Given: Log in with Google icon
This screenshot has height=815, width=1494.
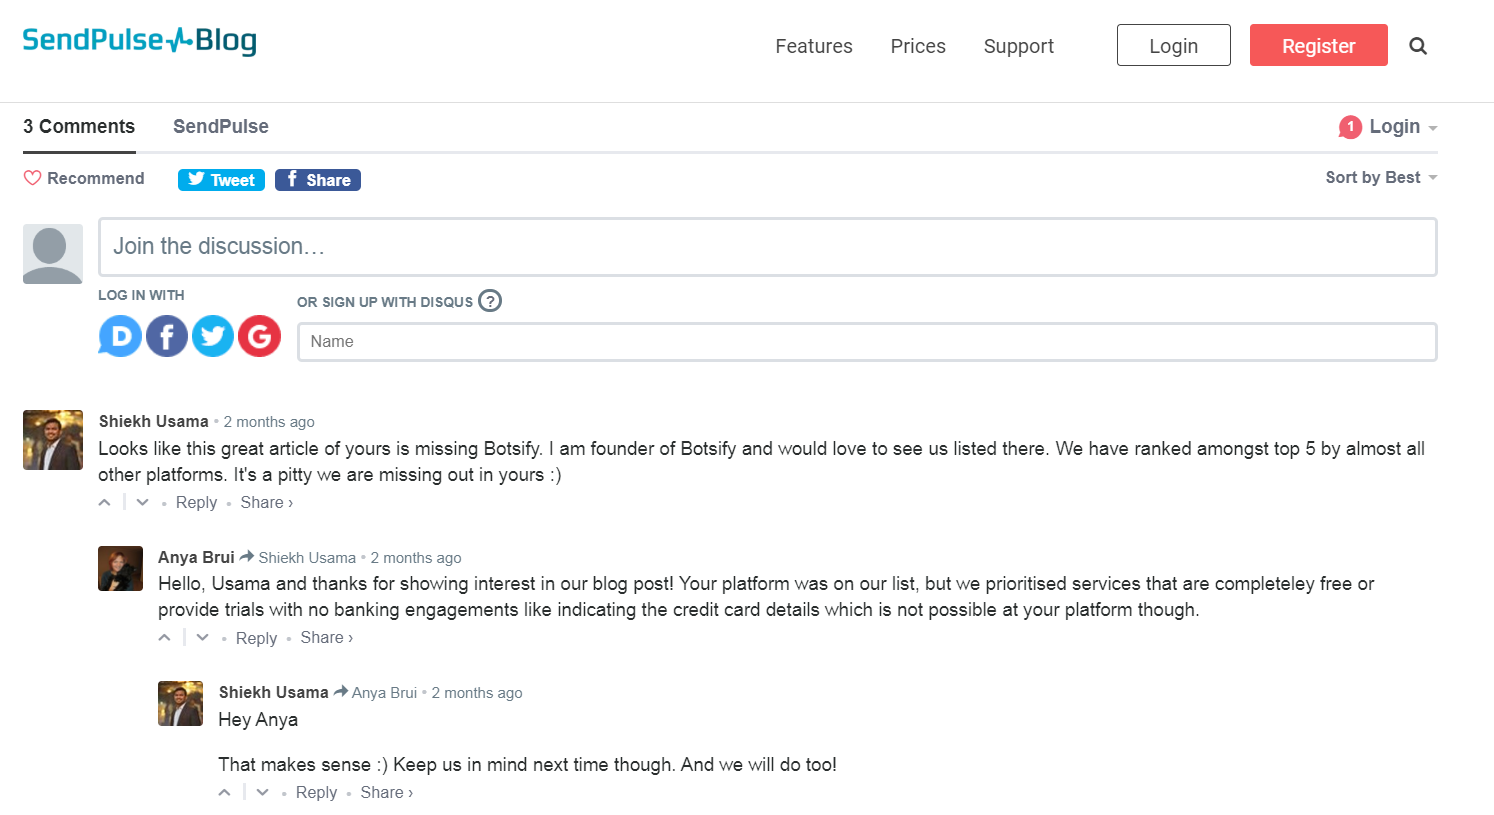Looking at the screenshot, I should [259, 336].
